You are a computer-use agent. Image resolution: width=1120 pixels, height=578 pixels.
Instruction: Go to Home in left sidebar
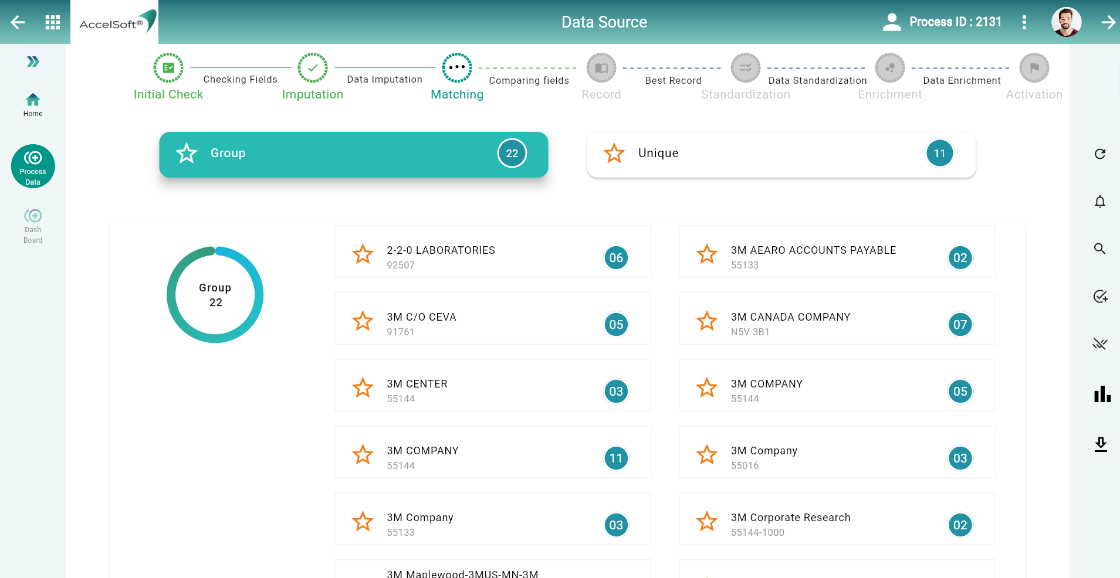tap(33, 104)
